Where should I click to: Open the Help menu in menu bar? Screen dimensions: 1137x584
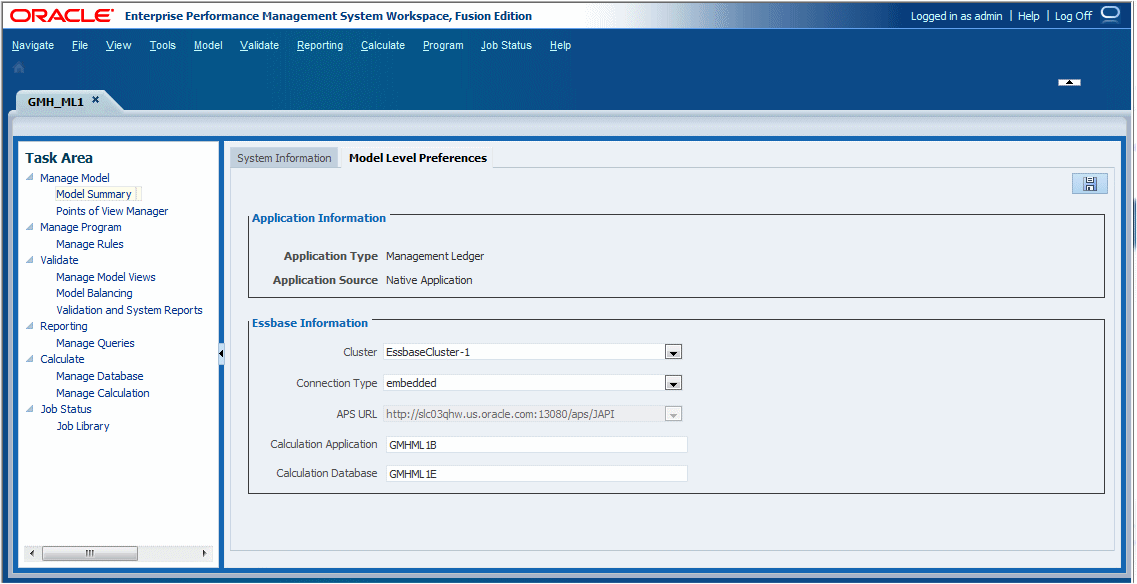[560, 45]
